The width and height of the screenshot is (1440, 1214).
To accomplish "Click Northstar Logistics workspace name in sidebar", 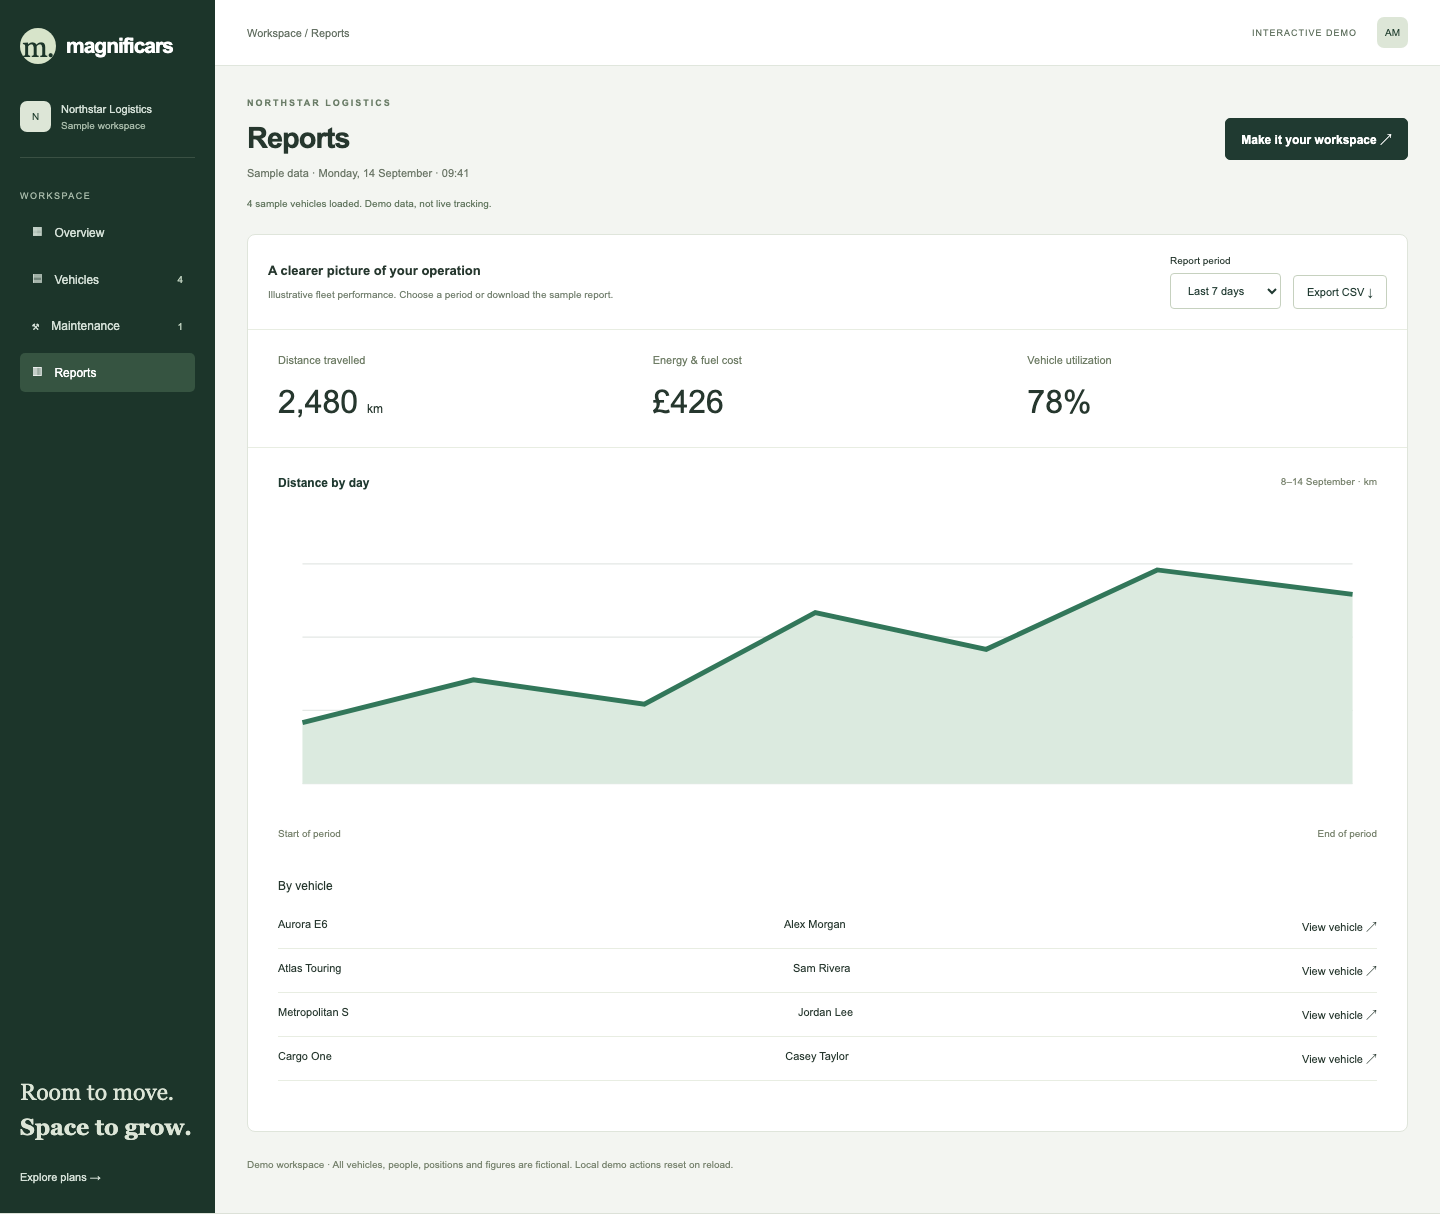I will point(106,109).
